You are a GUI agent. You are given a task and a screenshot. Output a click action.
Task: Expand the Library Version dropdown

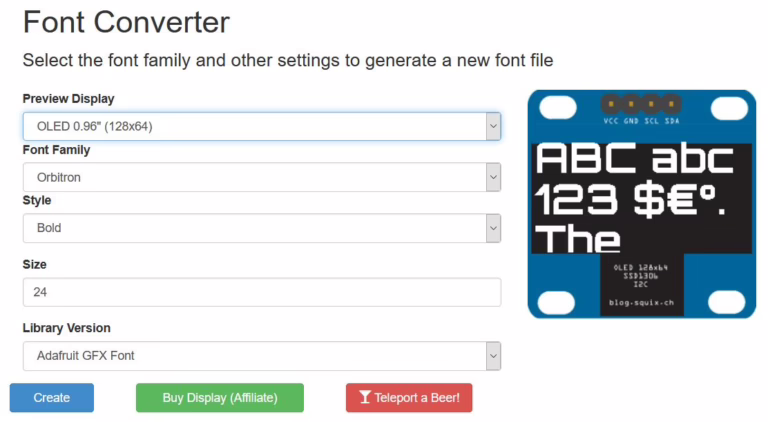tap(261, 356)
